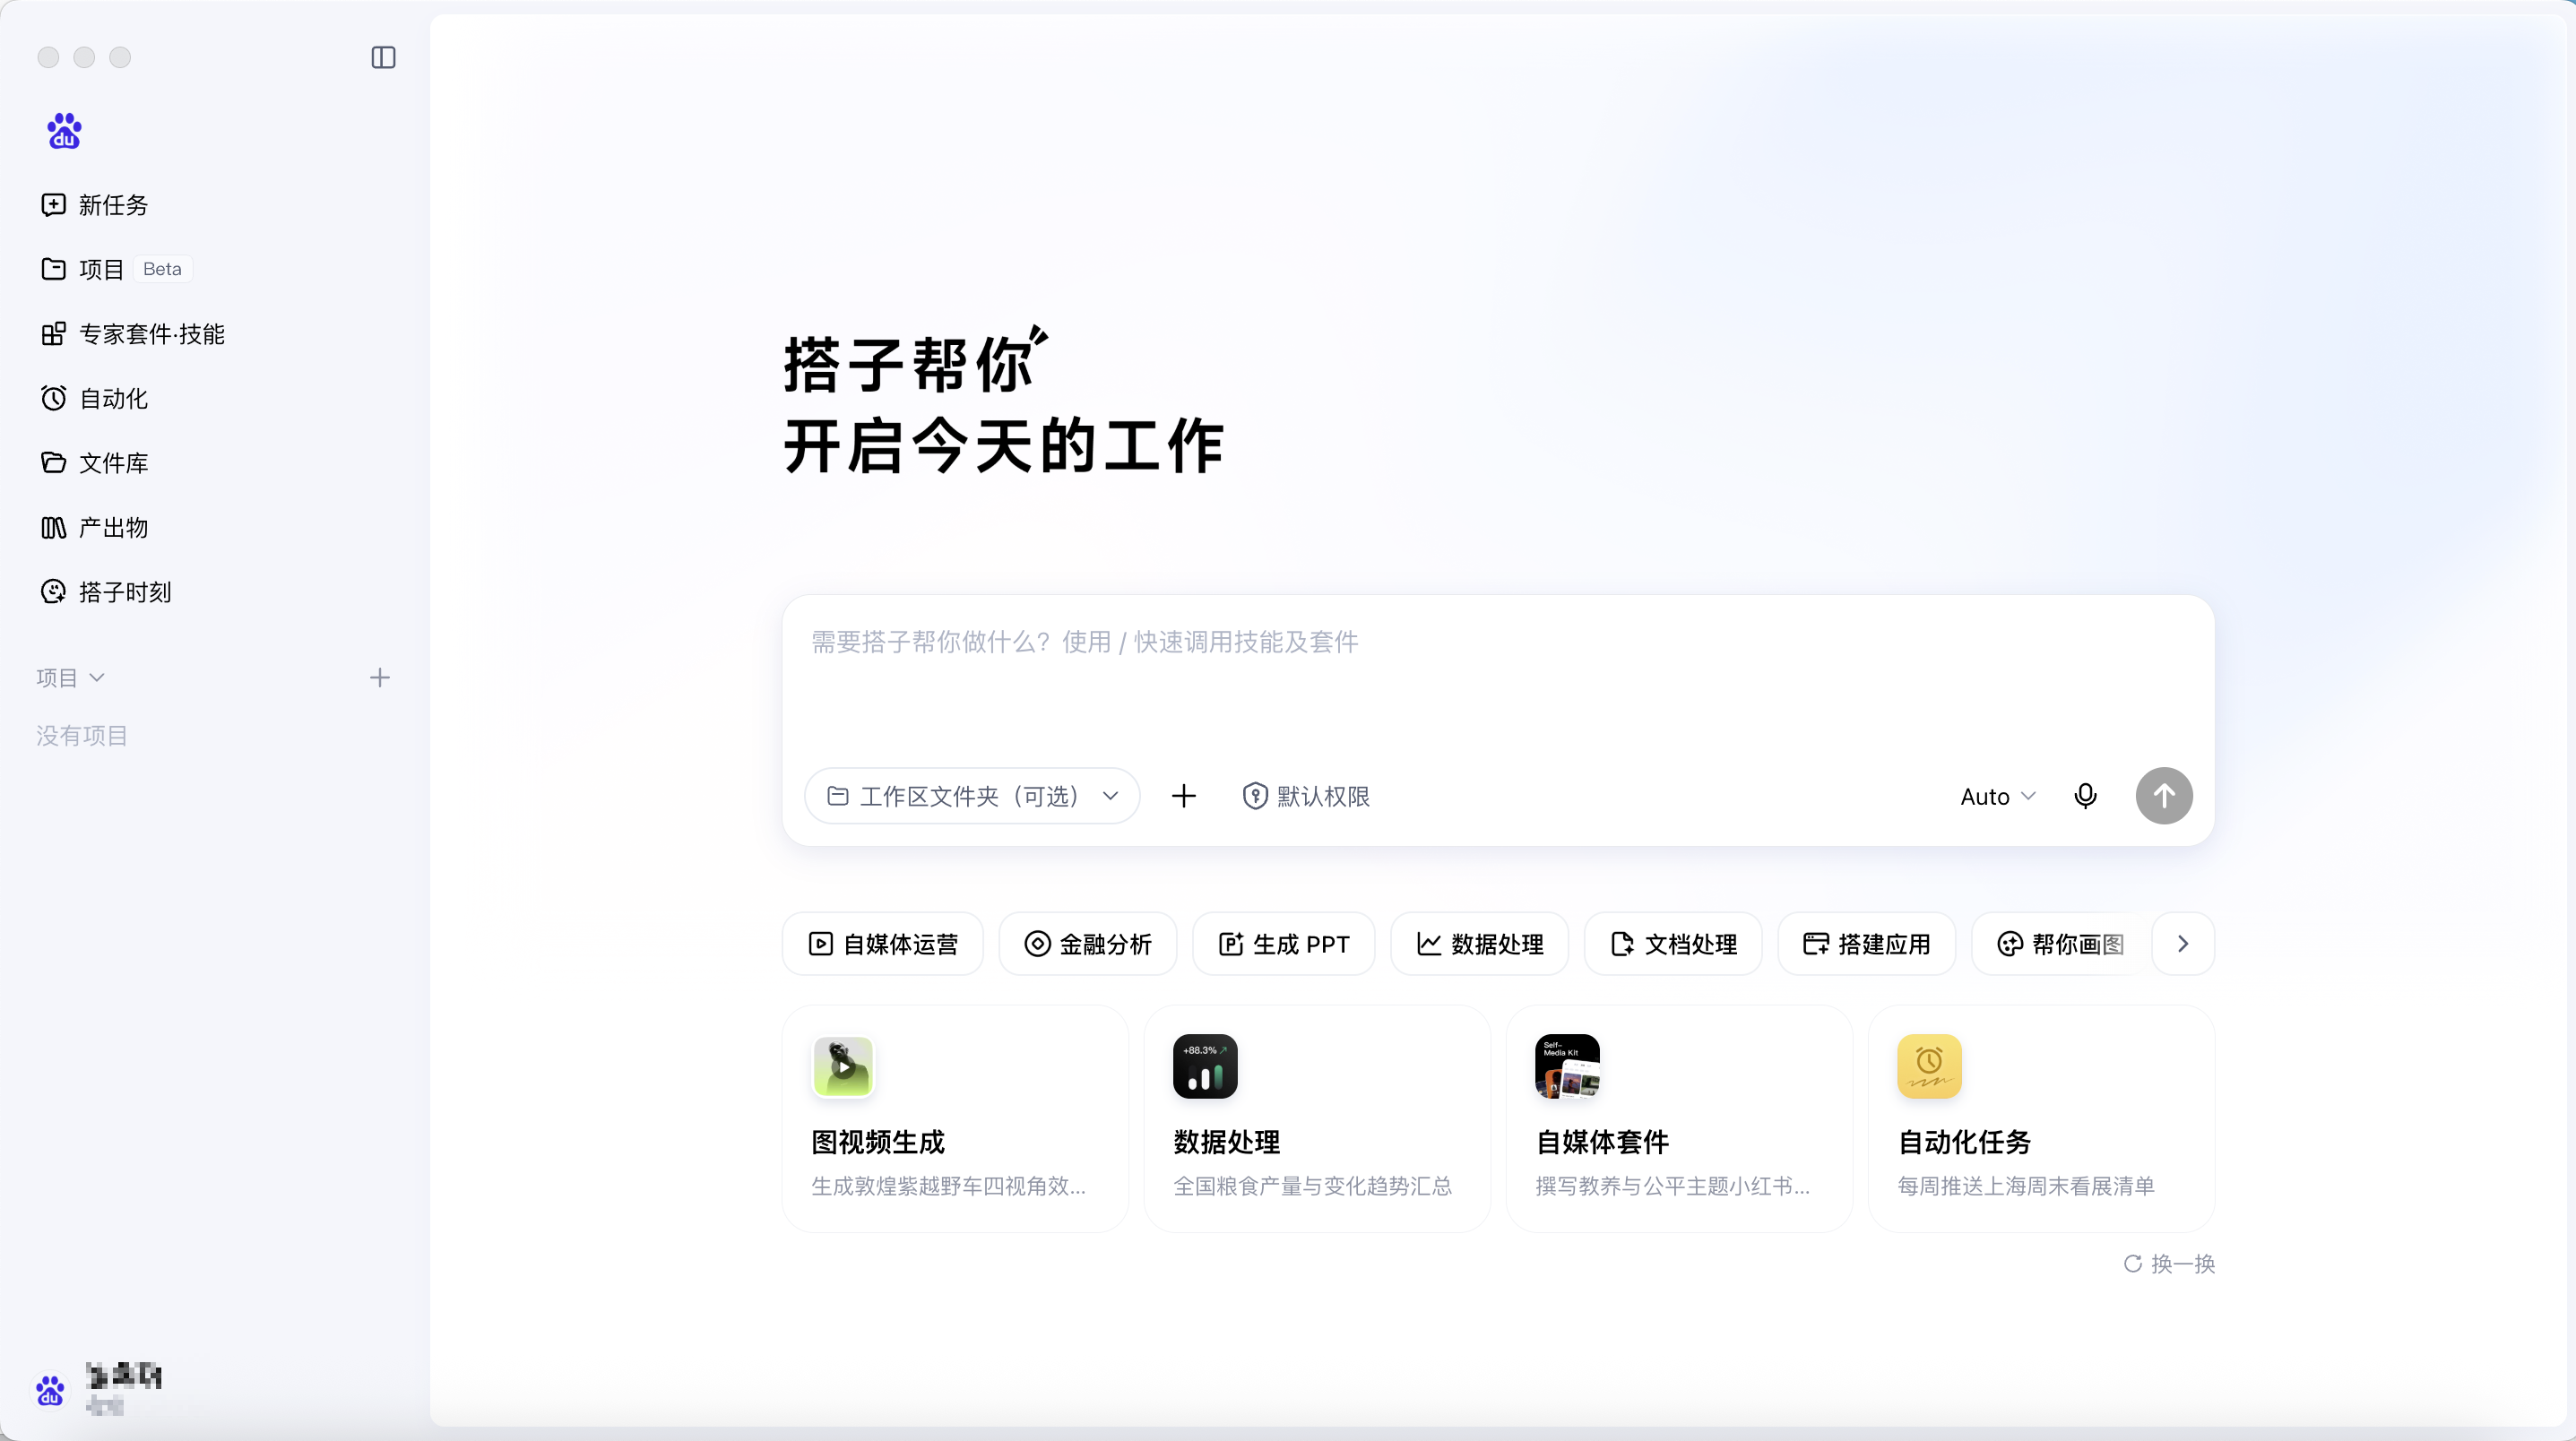The height and width of the screenshot is (1441, 2576).
Task: Select the 生成 PPT chip
Action: pyautogui.click(x=1284, y=944)
